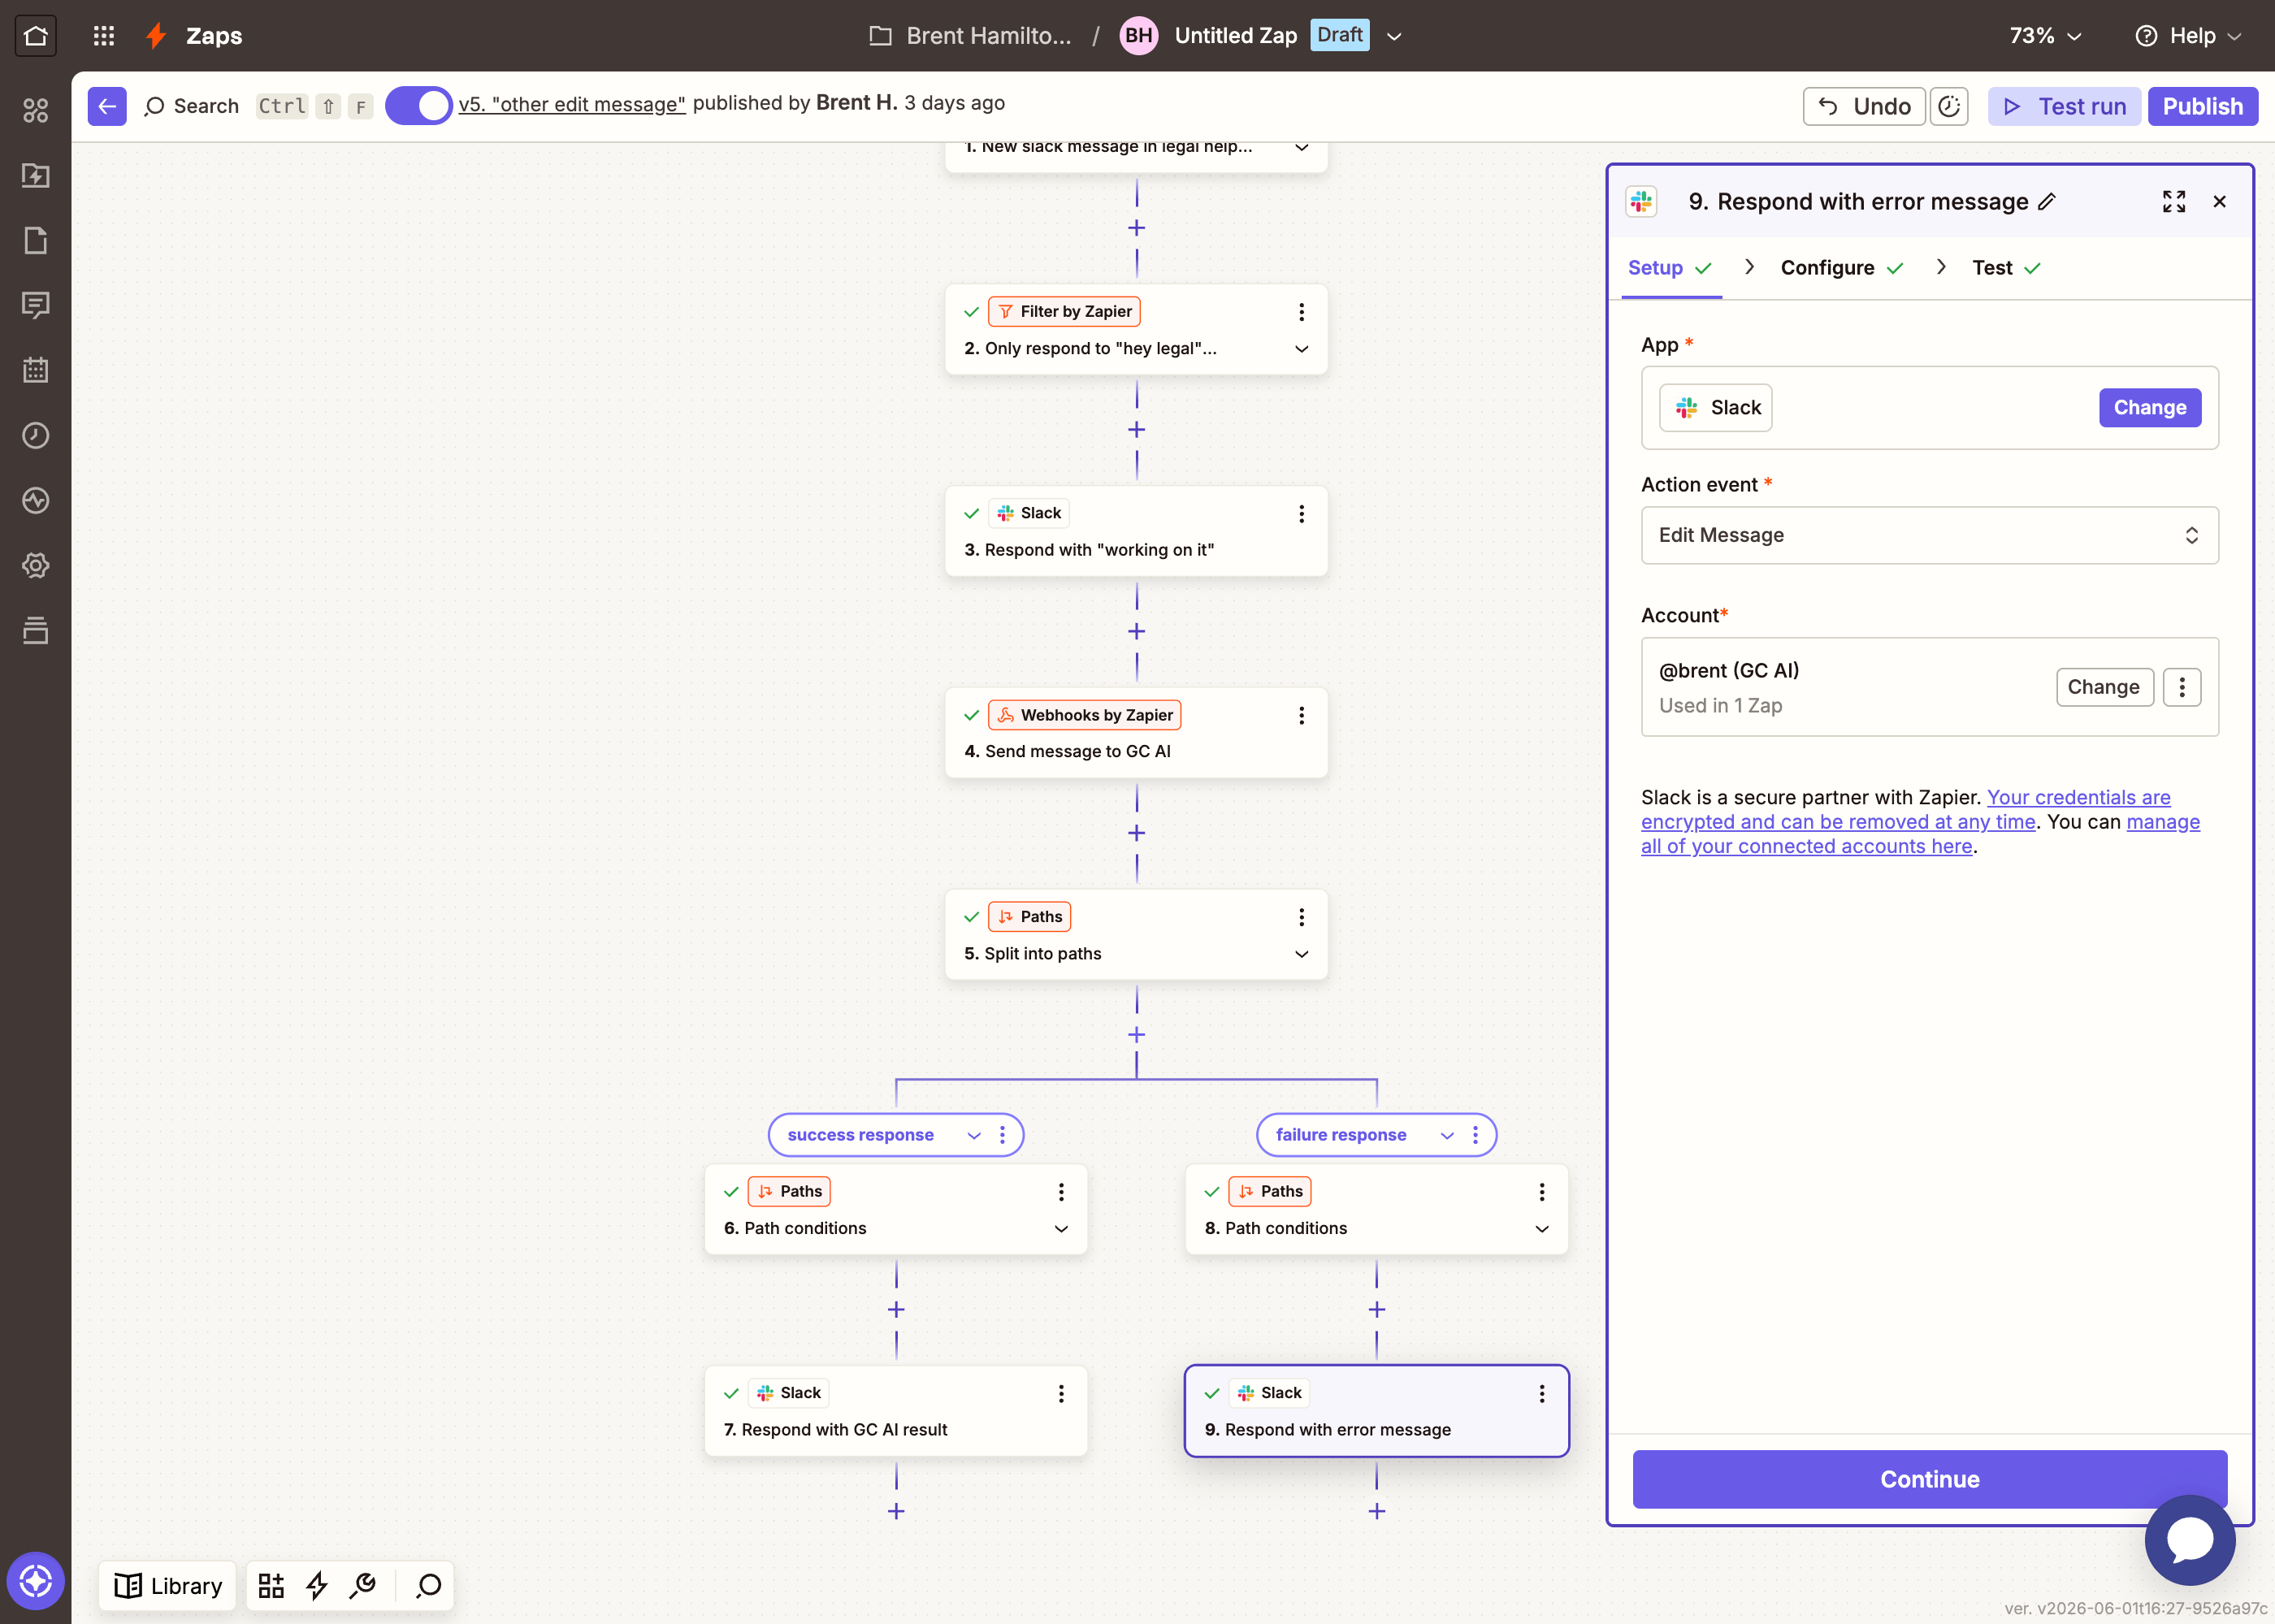Screen dimensions: 2275x1624
Task: Select step 9 Respond with error message card
Action: tap(1376, 1411)
